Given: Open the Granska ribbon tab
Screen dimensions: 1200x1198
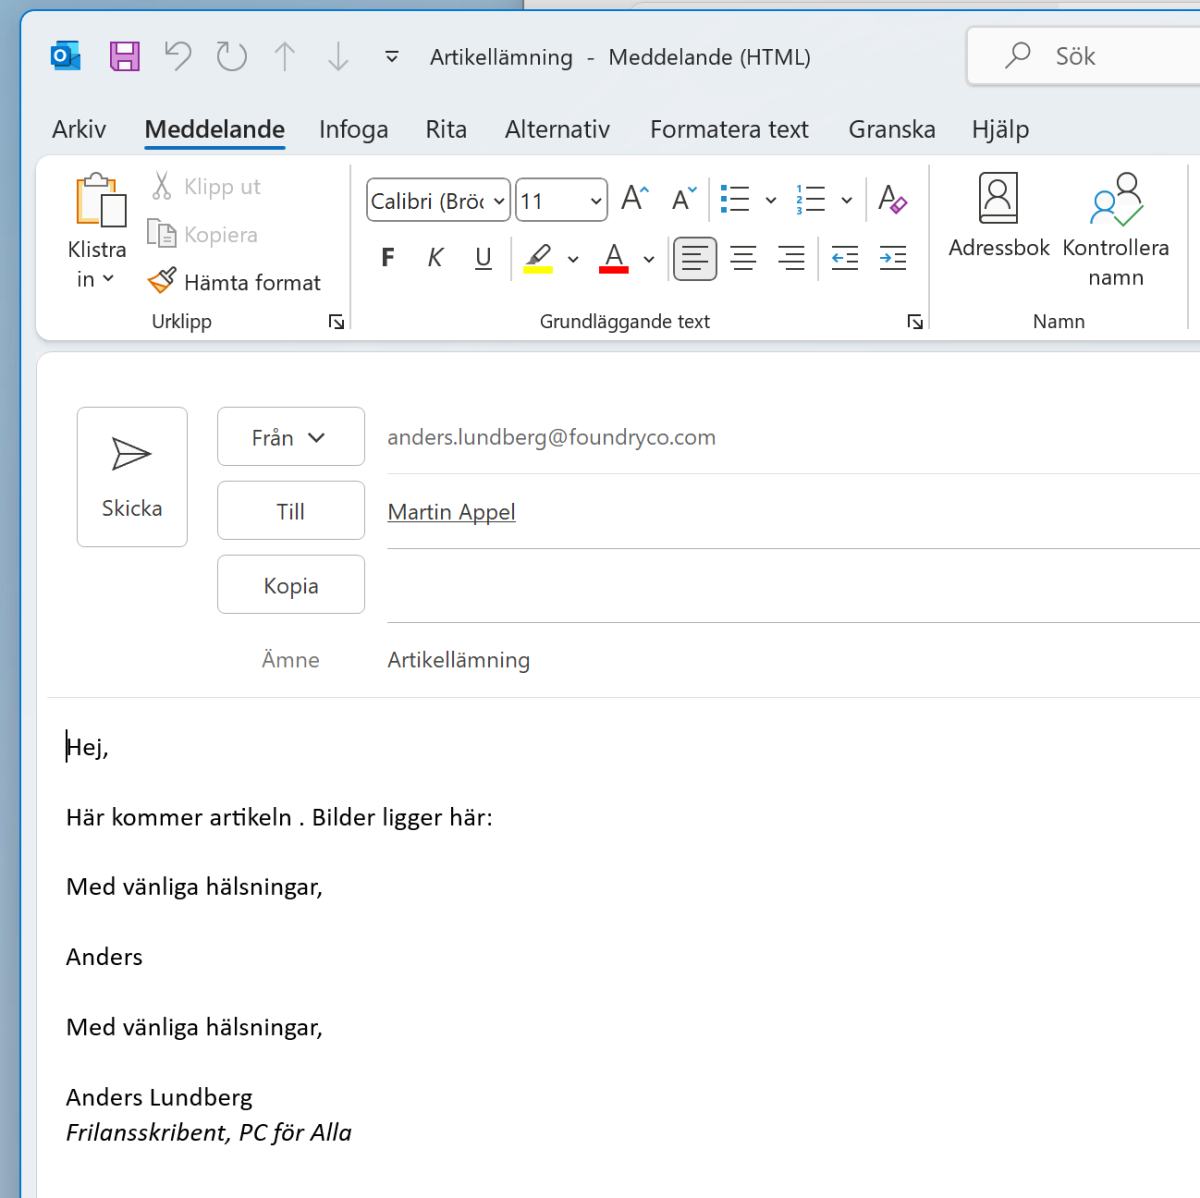Looking at the screenshot, I should [x=891, y=129].
